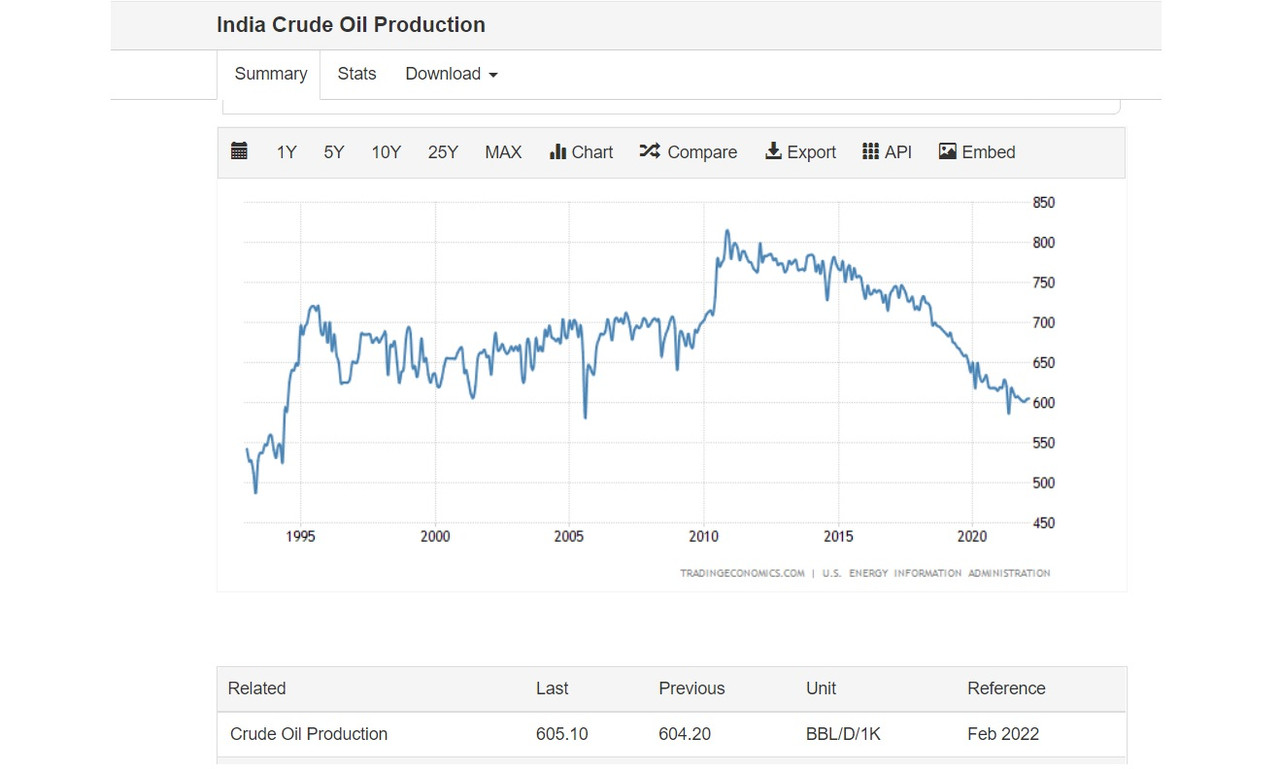
Task: Click the BBL/D/1K unit cell
Action: click(x=843, y=734)
